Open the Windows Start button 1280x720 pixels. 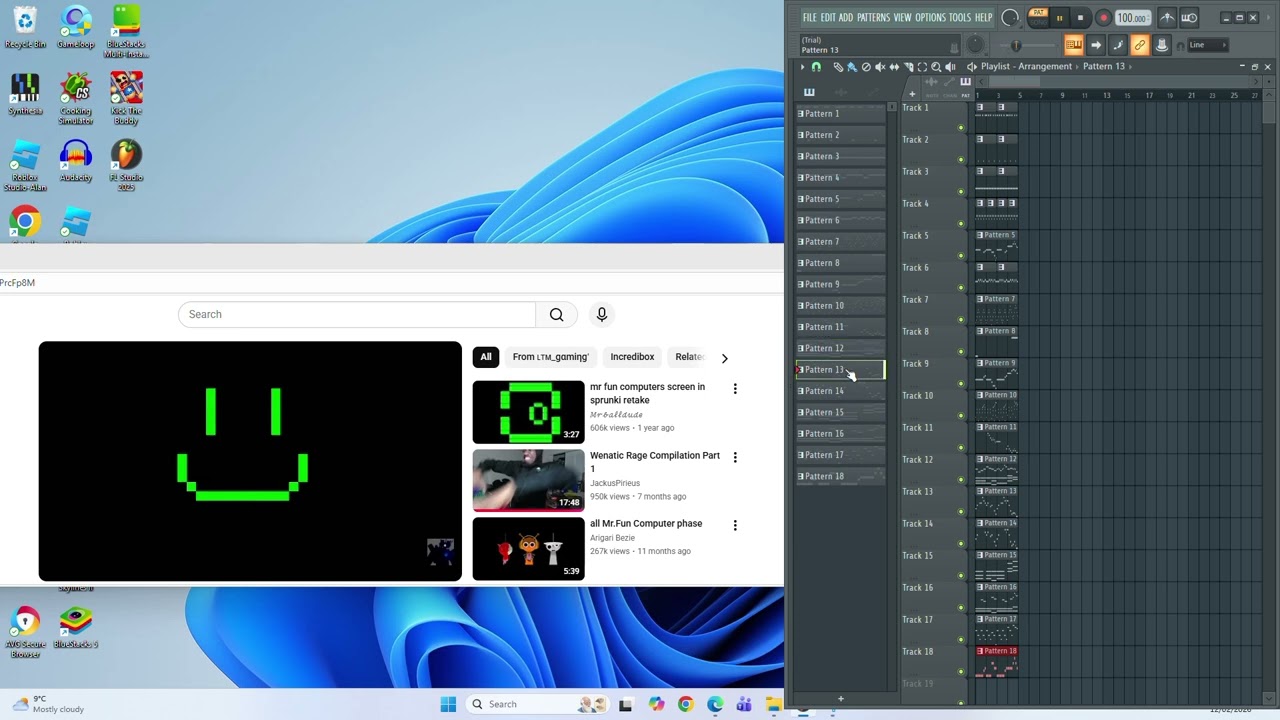[x=448, y=704]
